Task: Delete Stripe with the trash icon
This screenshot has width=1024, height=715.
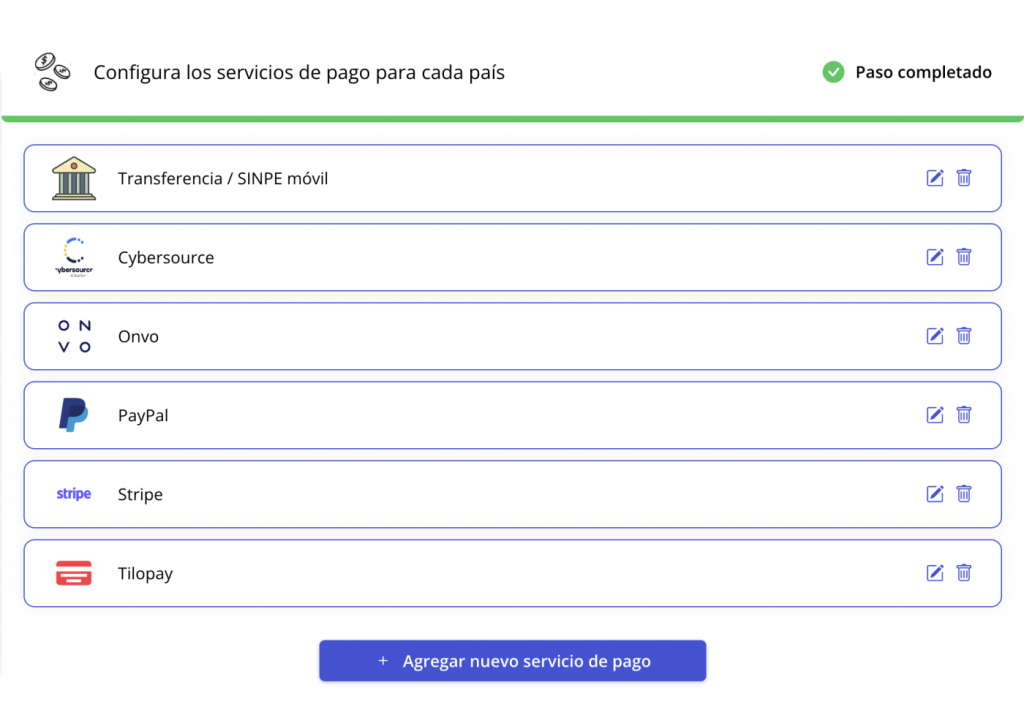Action: (964, 494)
